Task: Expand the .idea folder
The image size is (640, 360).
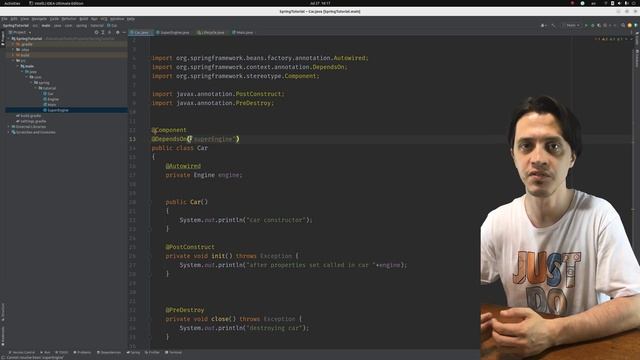Action: click(13, 50)
